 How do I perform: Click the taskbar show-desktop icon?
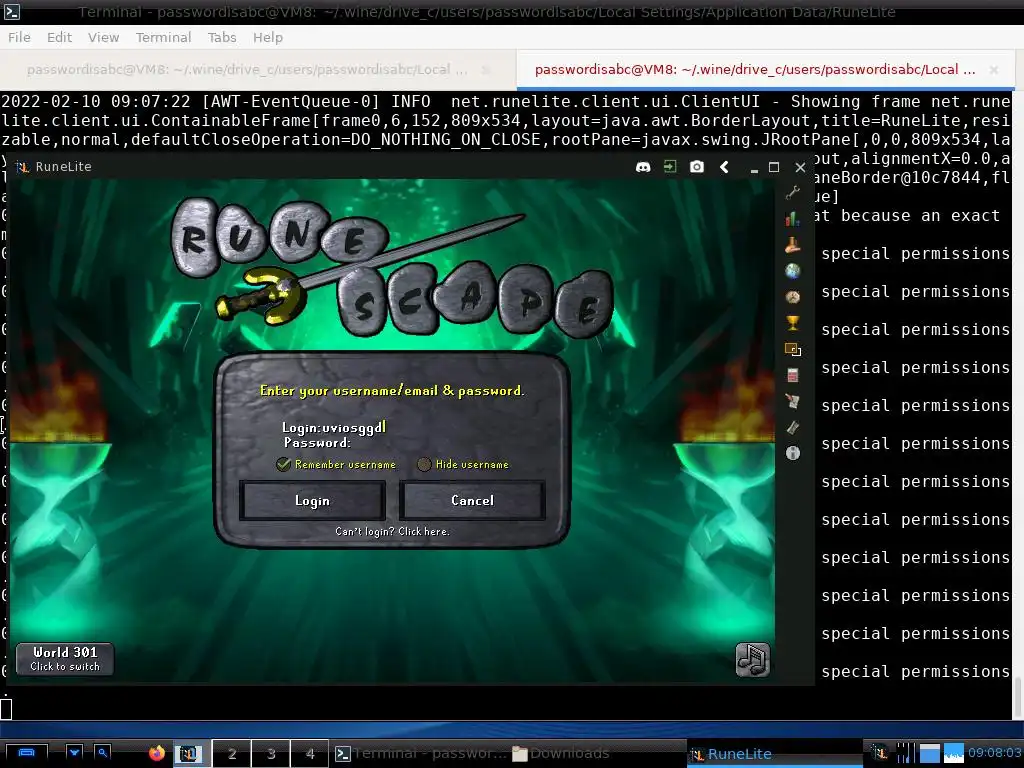point(26,754)
